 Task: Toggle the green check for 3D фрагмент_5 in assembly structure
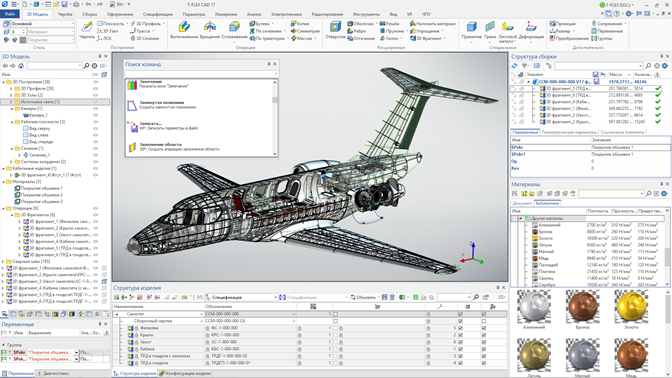point(658,89)
